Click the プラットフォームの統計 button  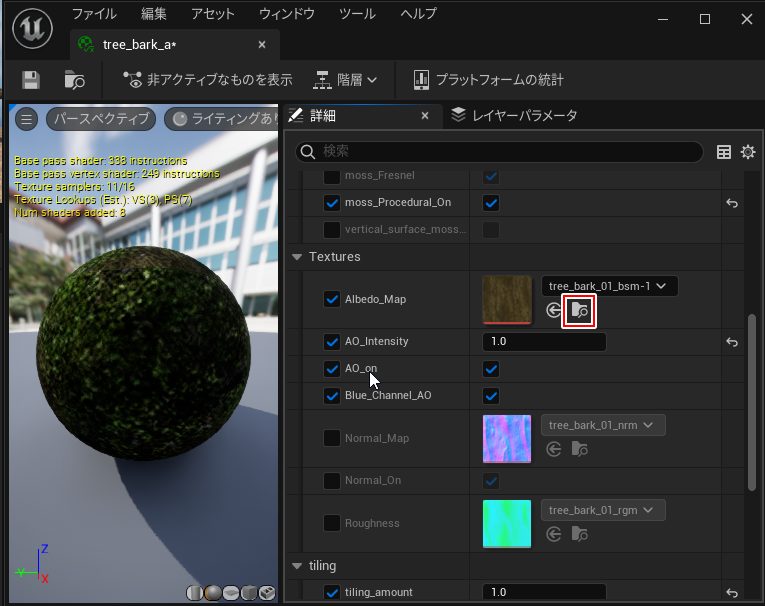coord(488,80)
